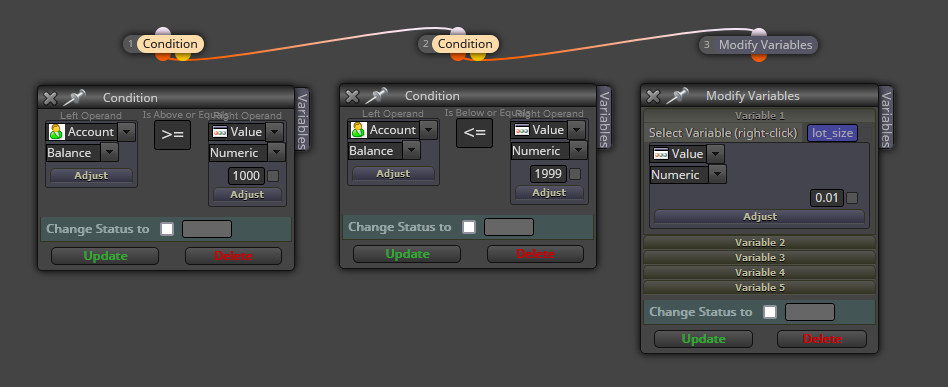This screenshot has height=387, width=948.
Task: Pin the second Condition panel with the pushpin icon
Action: pyautogui.click(x=376, y=96)
